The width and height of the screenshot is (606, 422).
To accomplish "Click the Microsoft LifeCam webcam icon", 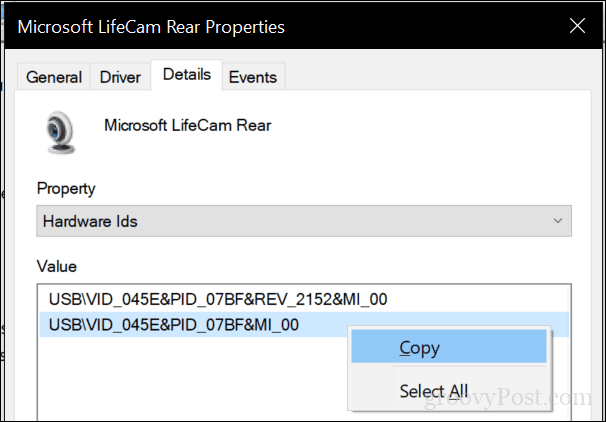I will click(x=60, y=132).
